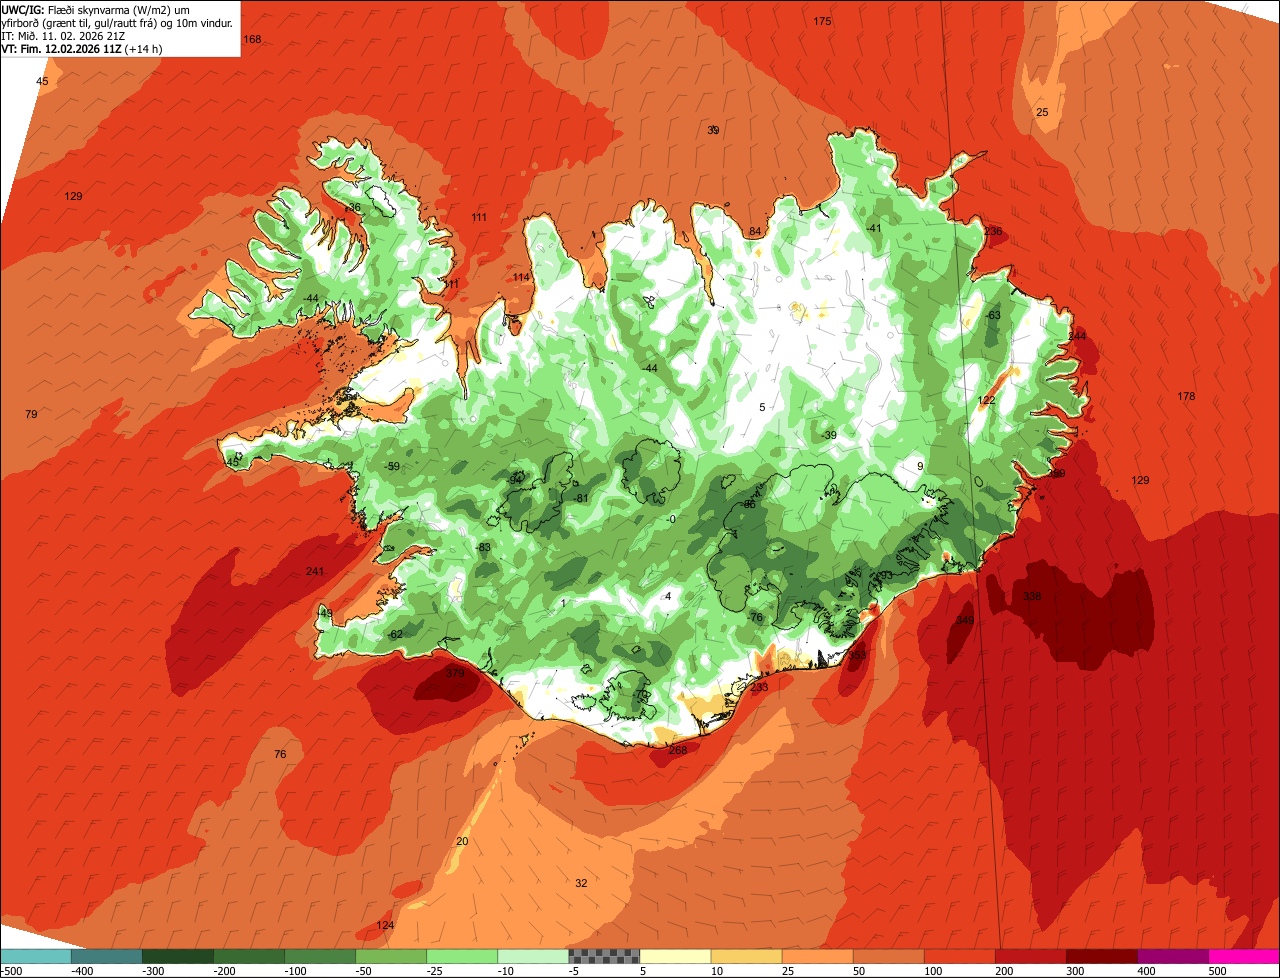This screenshot has width=1280, height=978.
Task: Click the -25 to -10 light green legend swatch
Action: pos(461,955)
